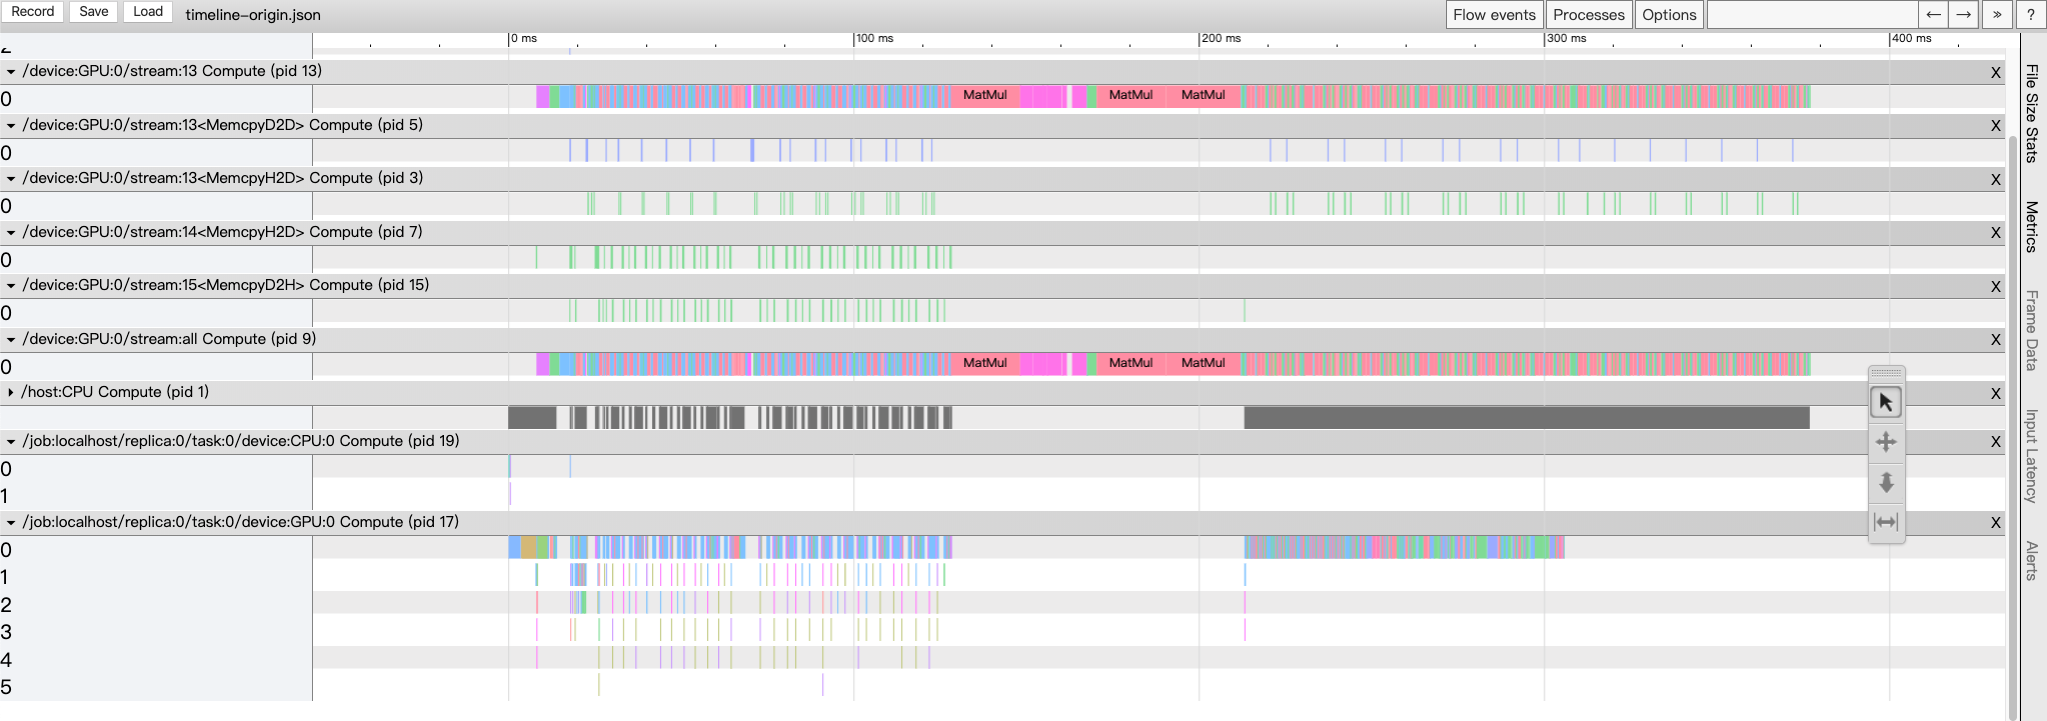
Task: Open the Frame Data side tab
Action: point(2032,330)
